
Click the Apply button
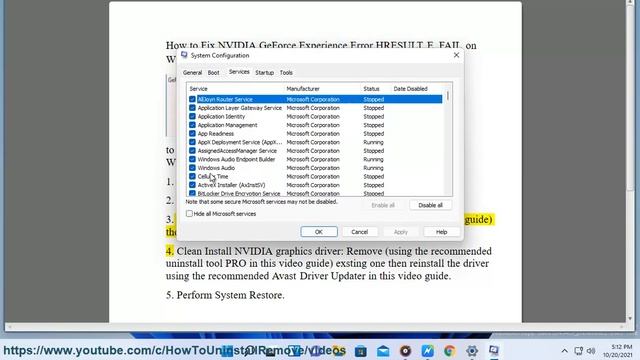pyautogui.click(x=400, y=232)
